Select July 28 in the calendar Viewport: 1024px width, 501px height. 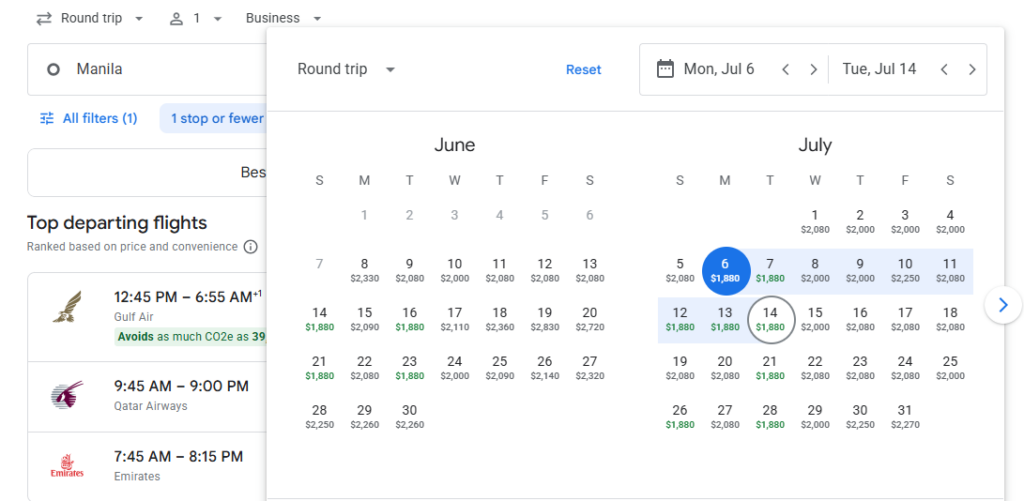pos(770,417)
